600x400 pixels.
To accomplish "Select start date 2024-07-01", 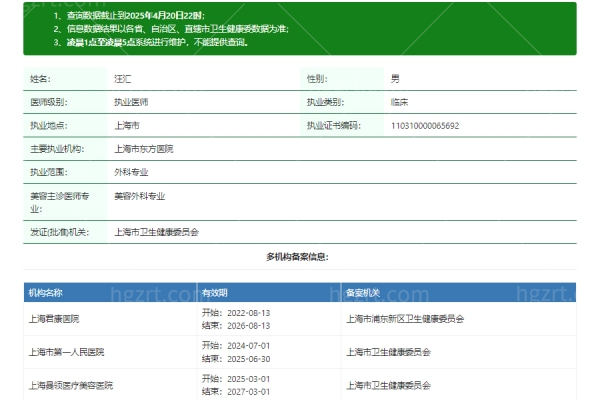I will pos(249,346).
